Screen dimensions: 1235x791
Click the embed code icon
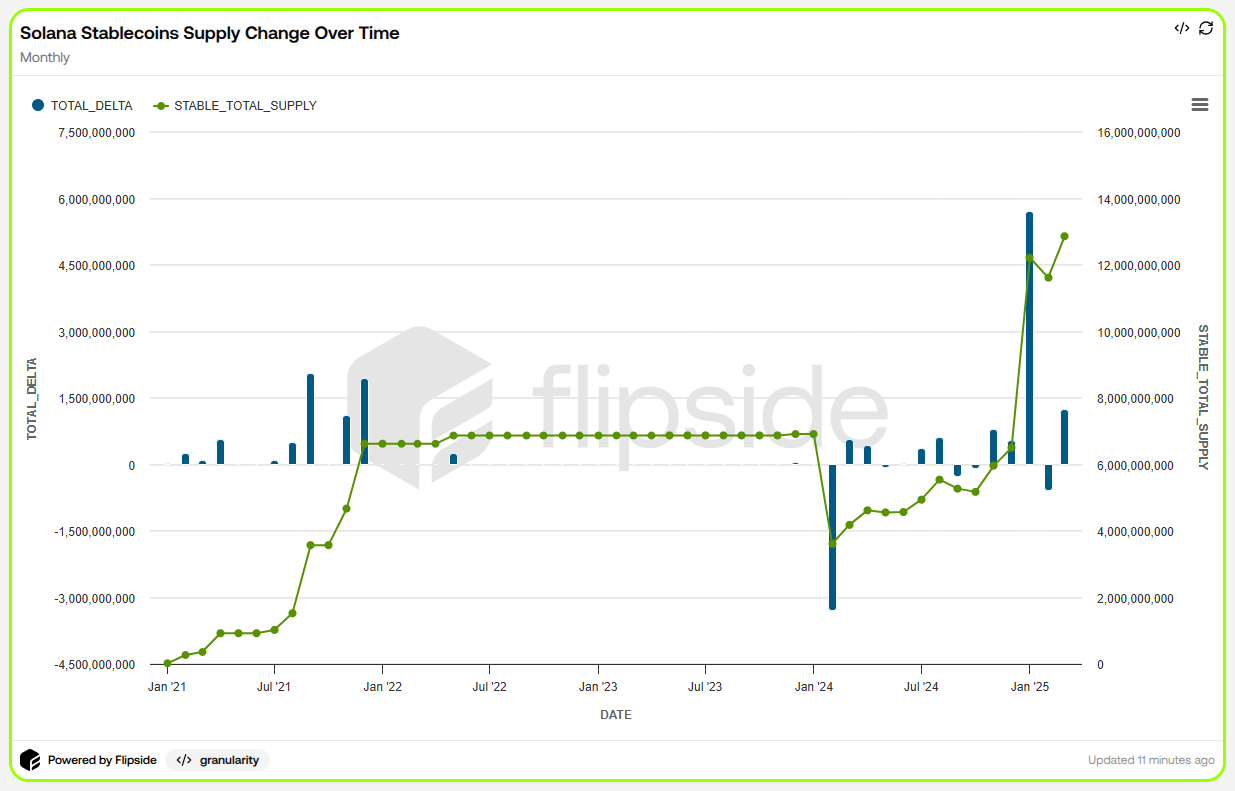point(1181,28)
